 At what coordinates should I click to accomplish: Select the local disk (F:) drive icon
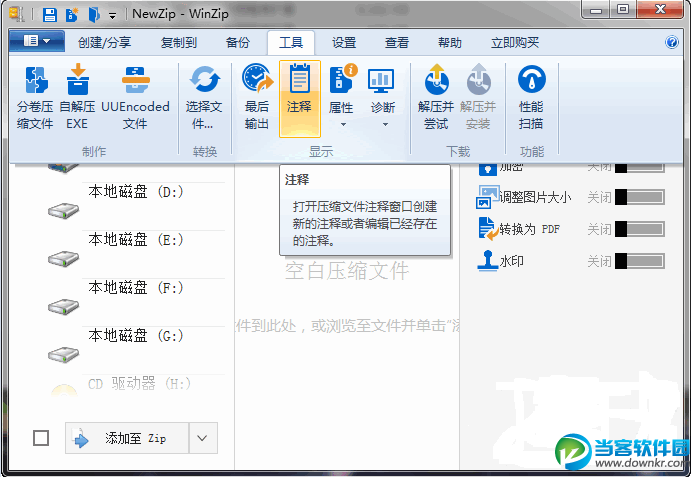tap(63, 307)
